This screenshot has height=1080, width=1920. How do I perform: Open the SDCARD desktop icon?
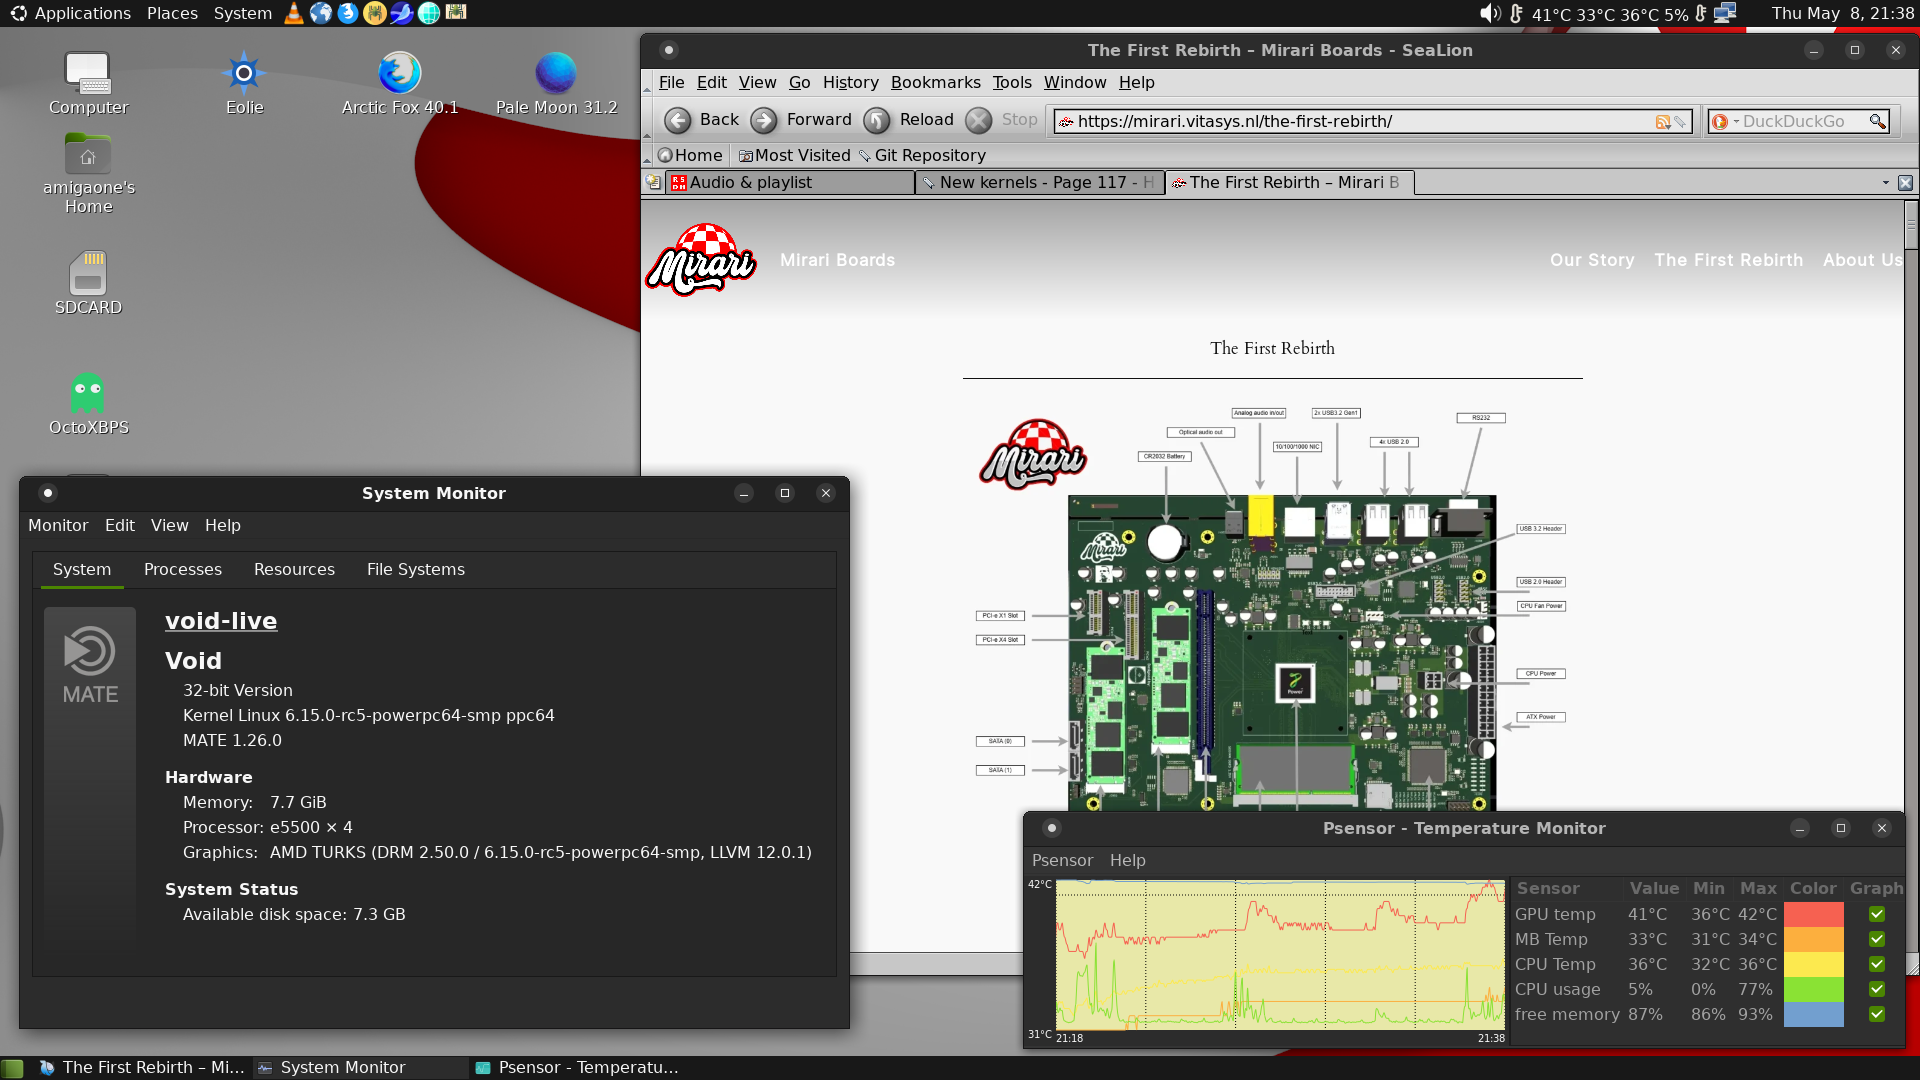[88, 273]
